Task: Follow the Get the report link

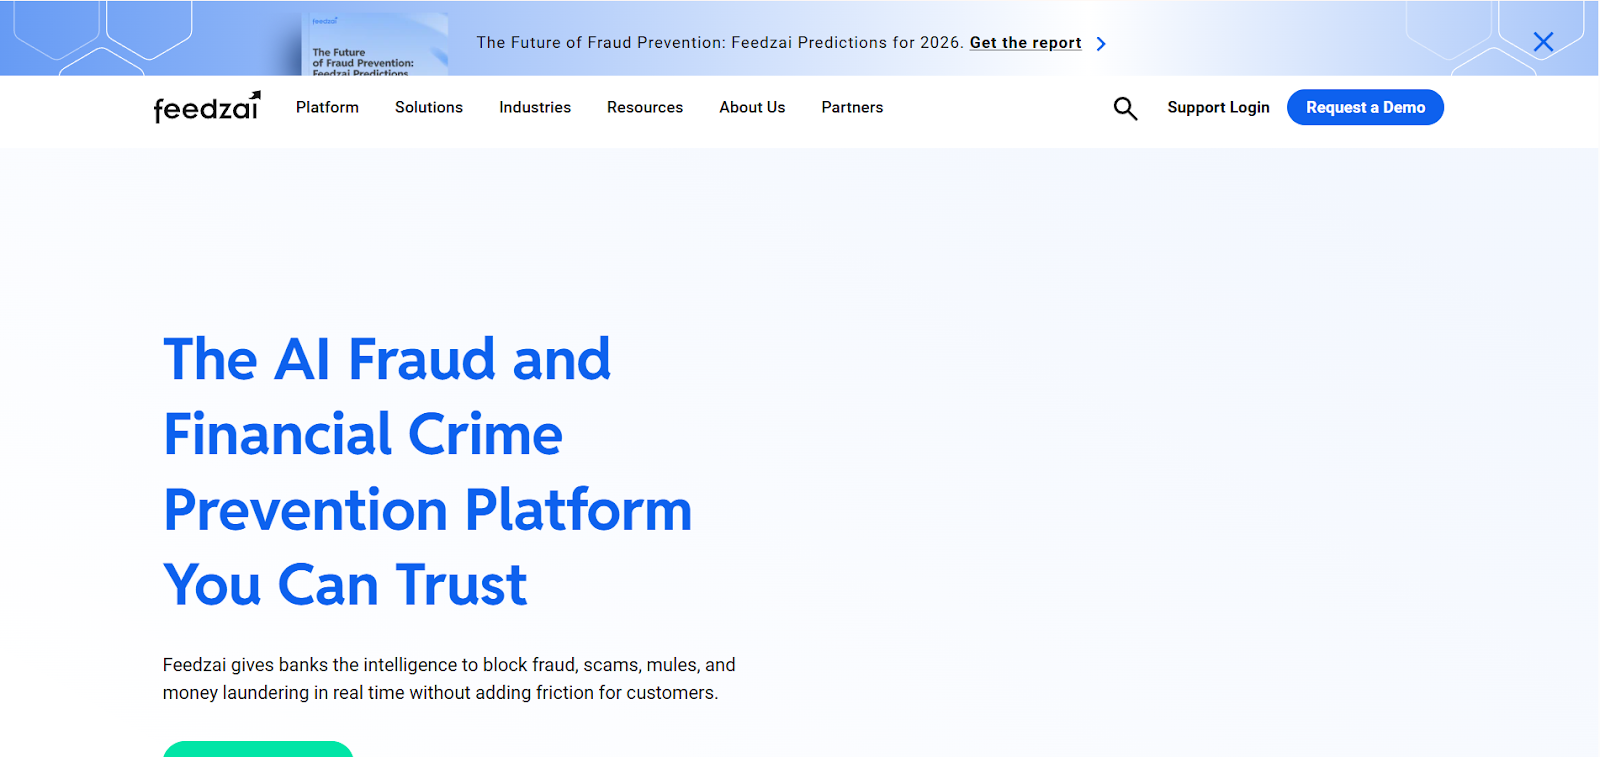Action: [x=1025, y=43]
